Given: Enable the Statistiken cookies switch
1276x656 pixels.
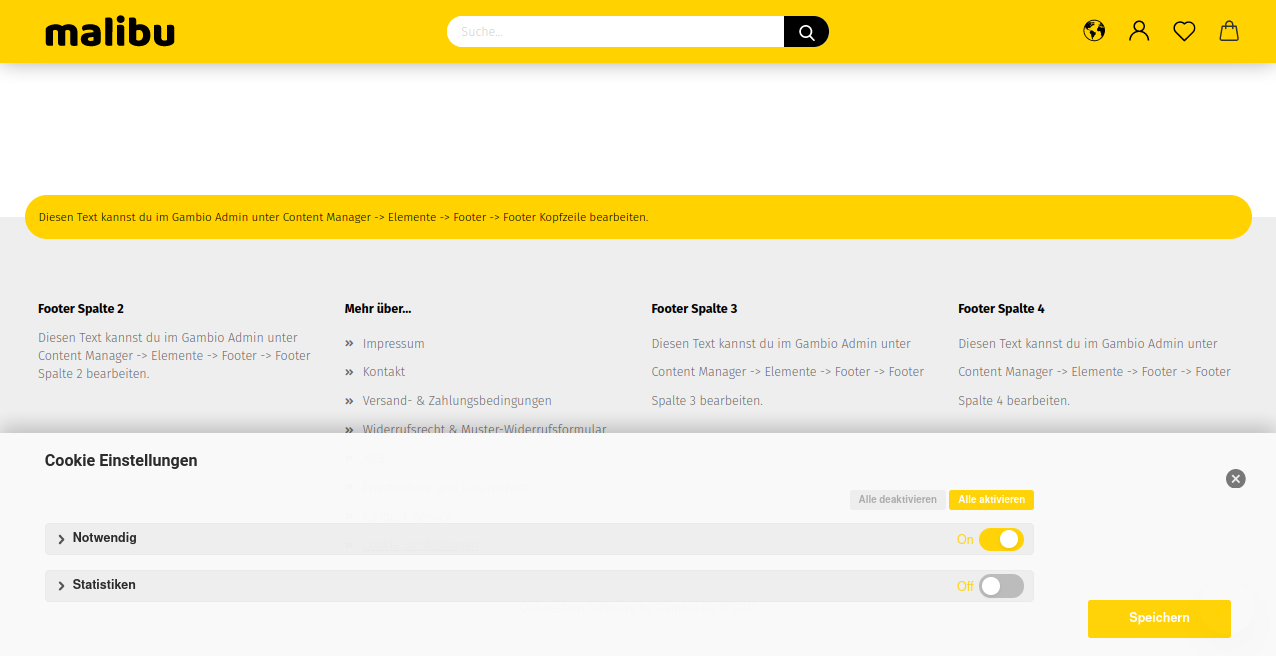Looking at the screenshot, I should point(1001,586).
